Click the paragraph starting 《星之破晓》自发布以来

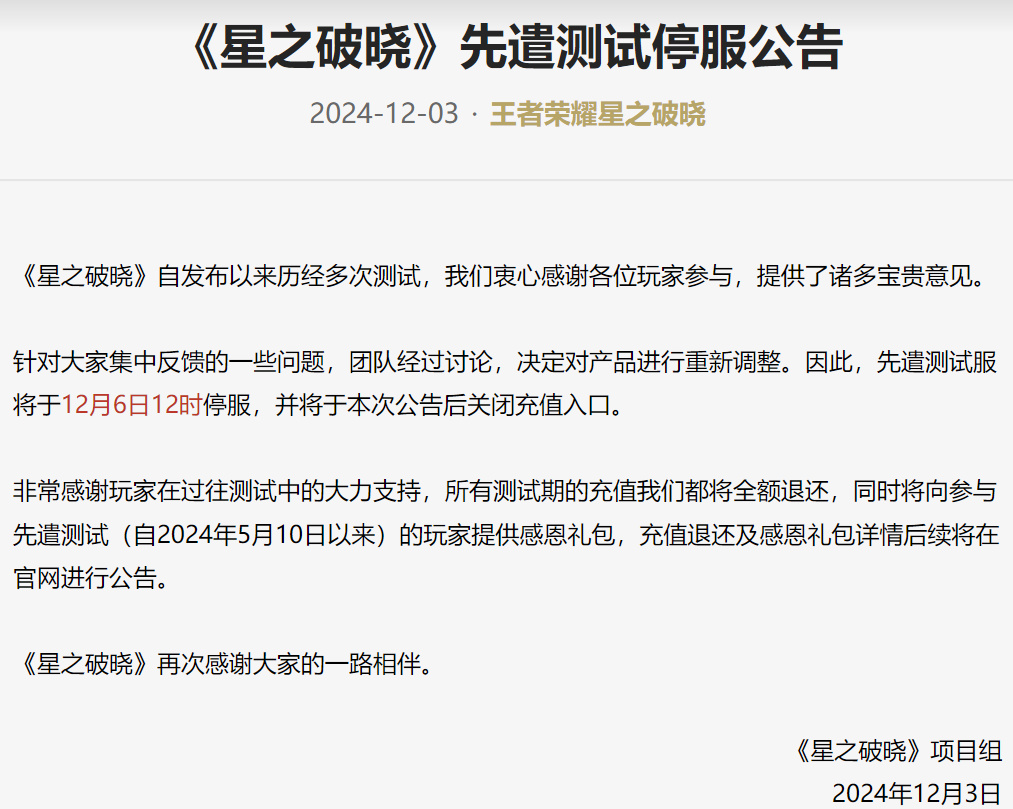pos(501,277)
